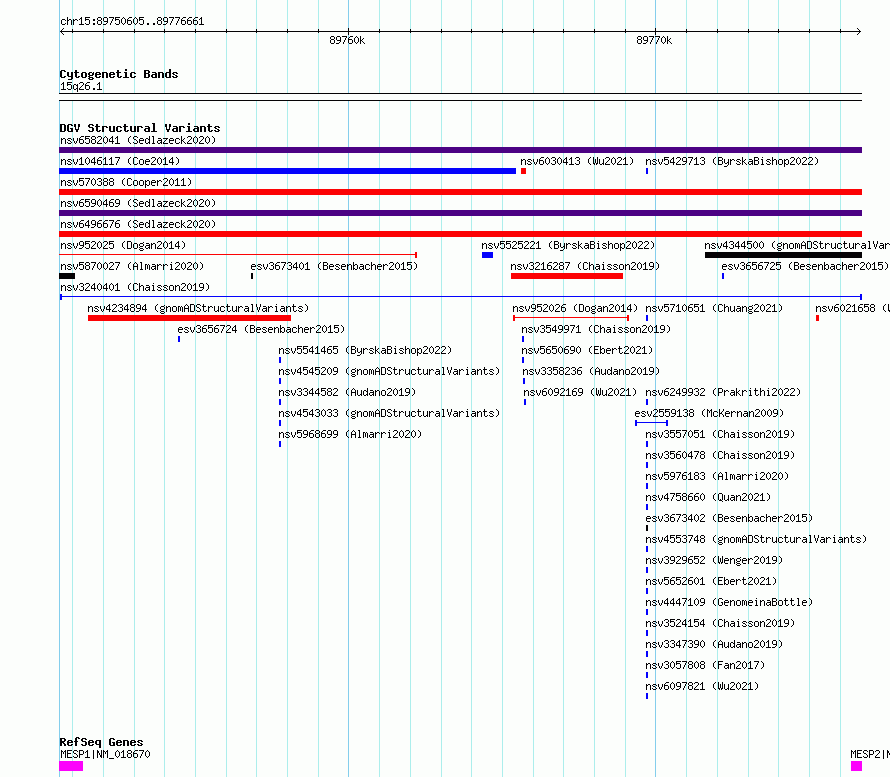Click the DGV Structural Variants track title
The height and width of the screenshot is (777, 890).
140,128
